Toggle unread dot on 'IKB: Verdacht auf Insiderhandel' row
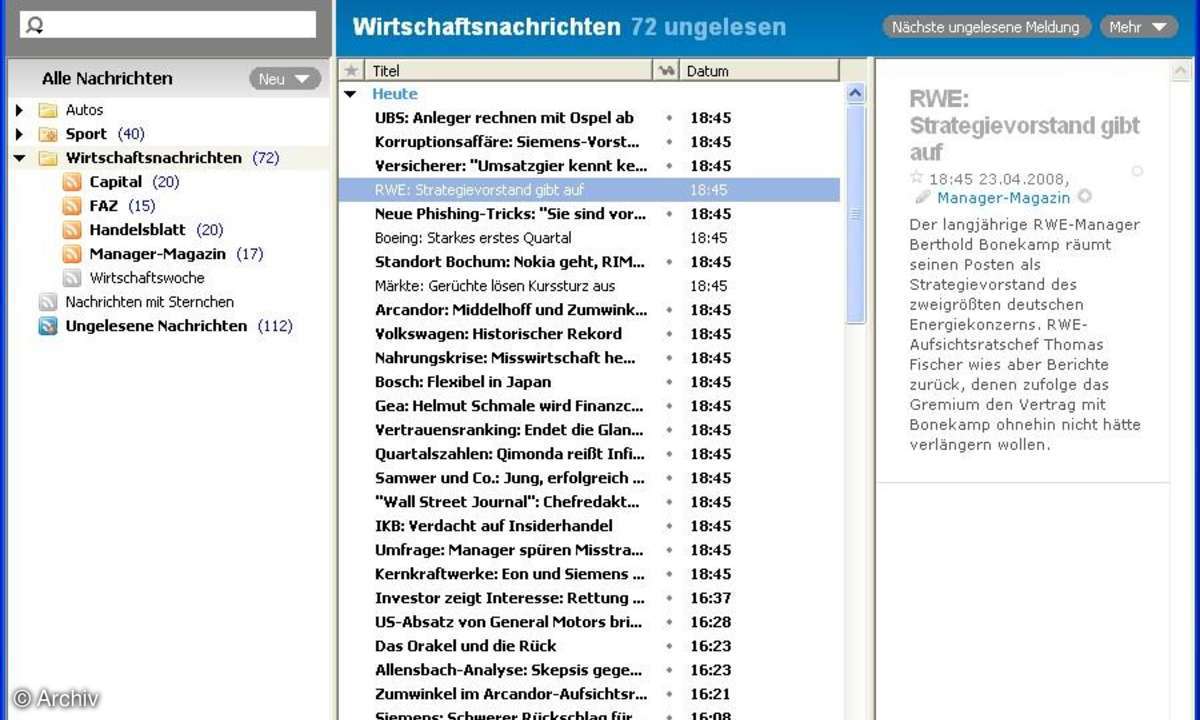 [x=669, y=526]
